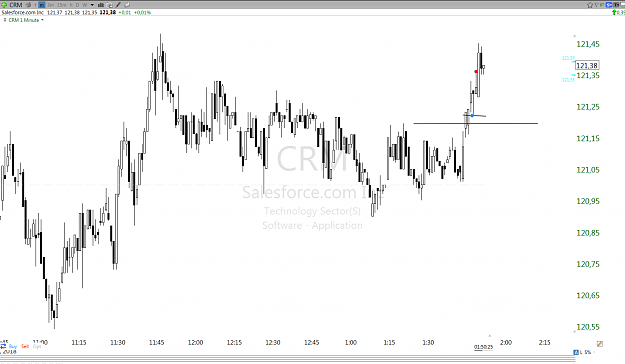Click the 120,55 price axis label
This screenshot has width=625, height=364.
click(x=588, y=327)
